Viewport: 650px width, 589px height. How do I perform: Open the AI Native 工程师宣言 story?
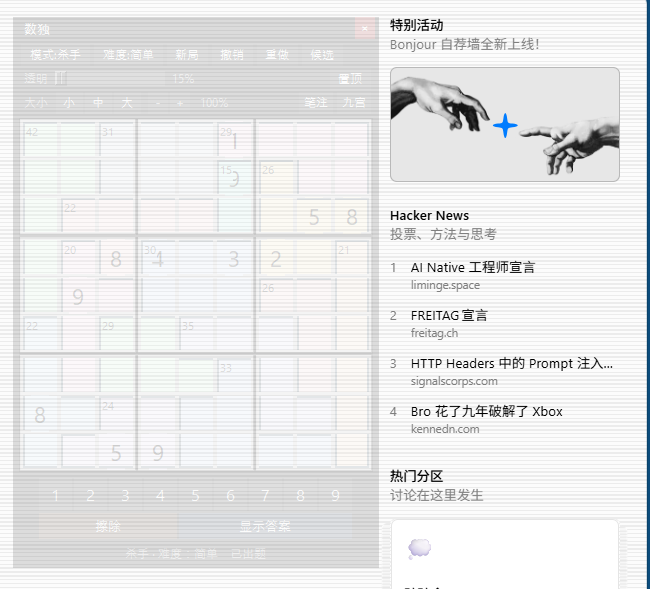(473, 267)
